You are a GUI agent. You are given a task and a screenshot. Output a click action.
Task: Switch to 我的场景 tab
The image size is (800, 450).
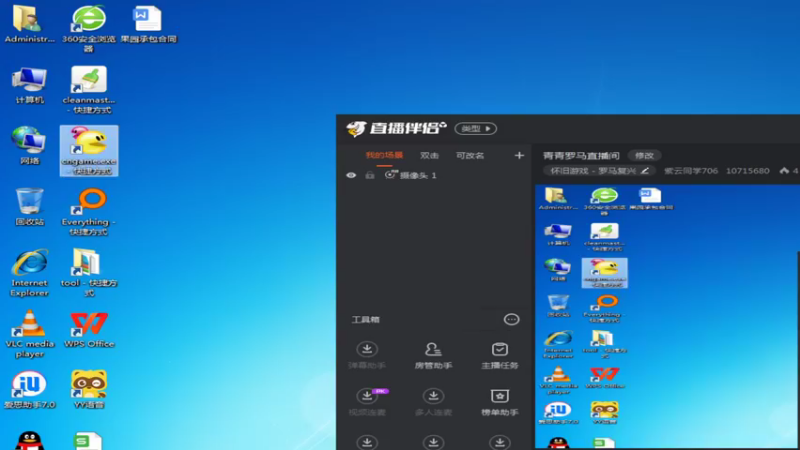pyautogui.click(x=384, y=155)
